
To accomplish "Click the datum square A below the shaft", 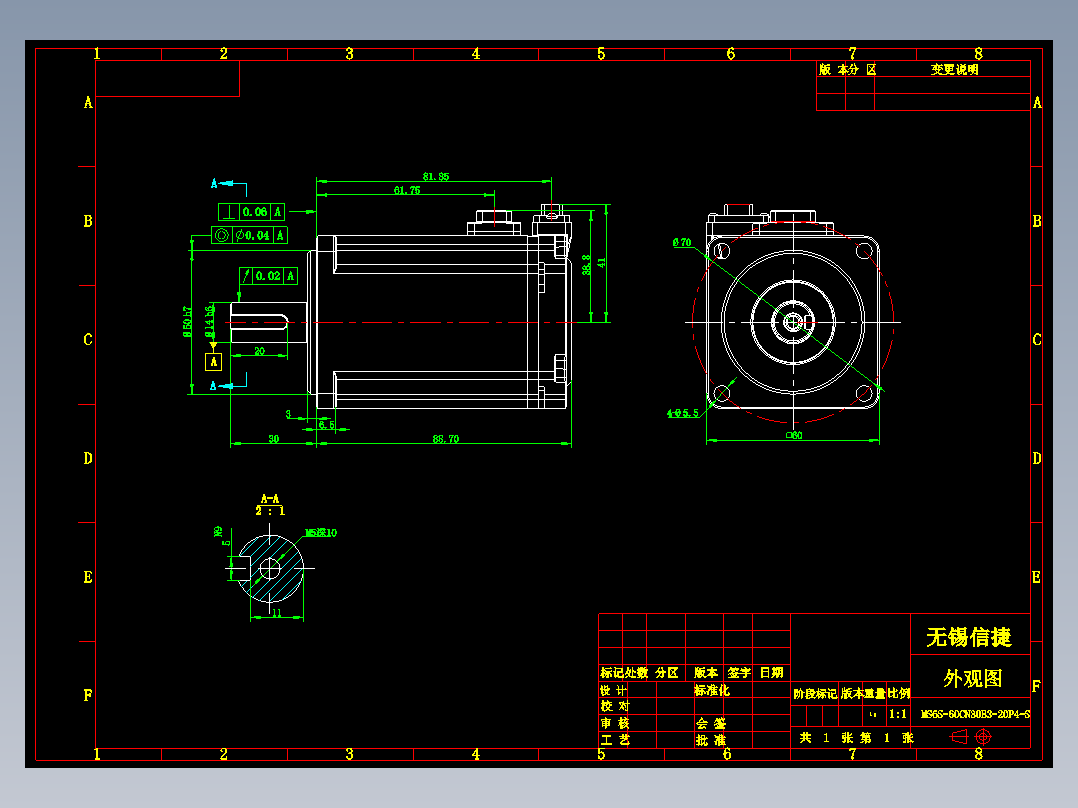I will [x=213, y=361].
